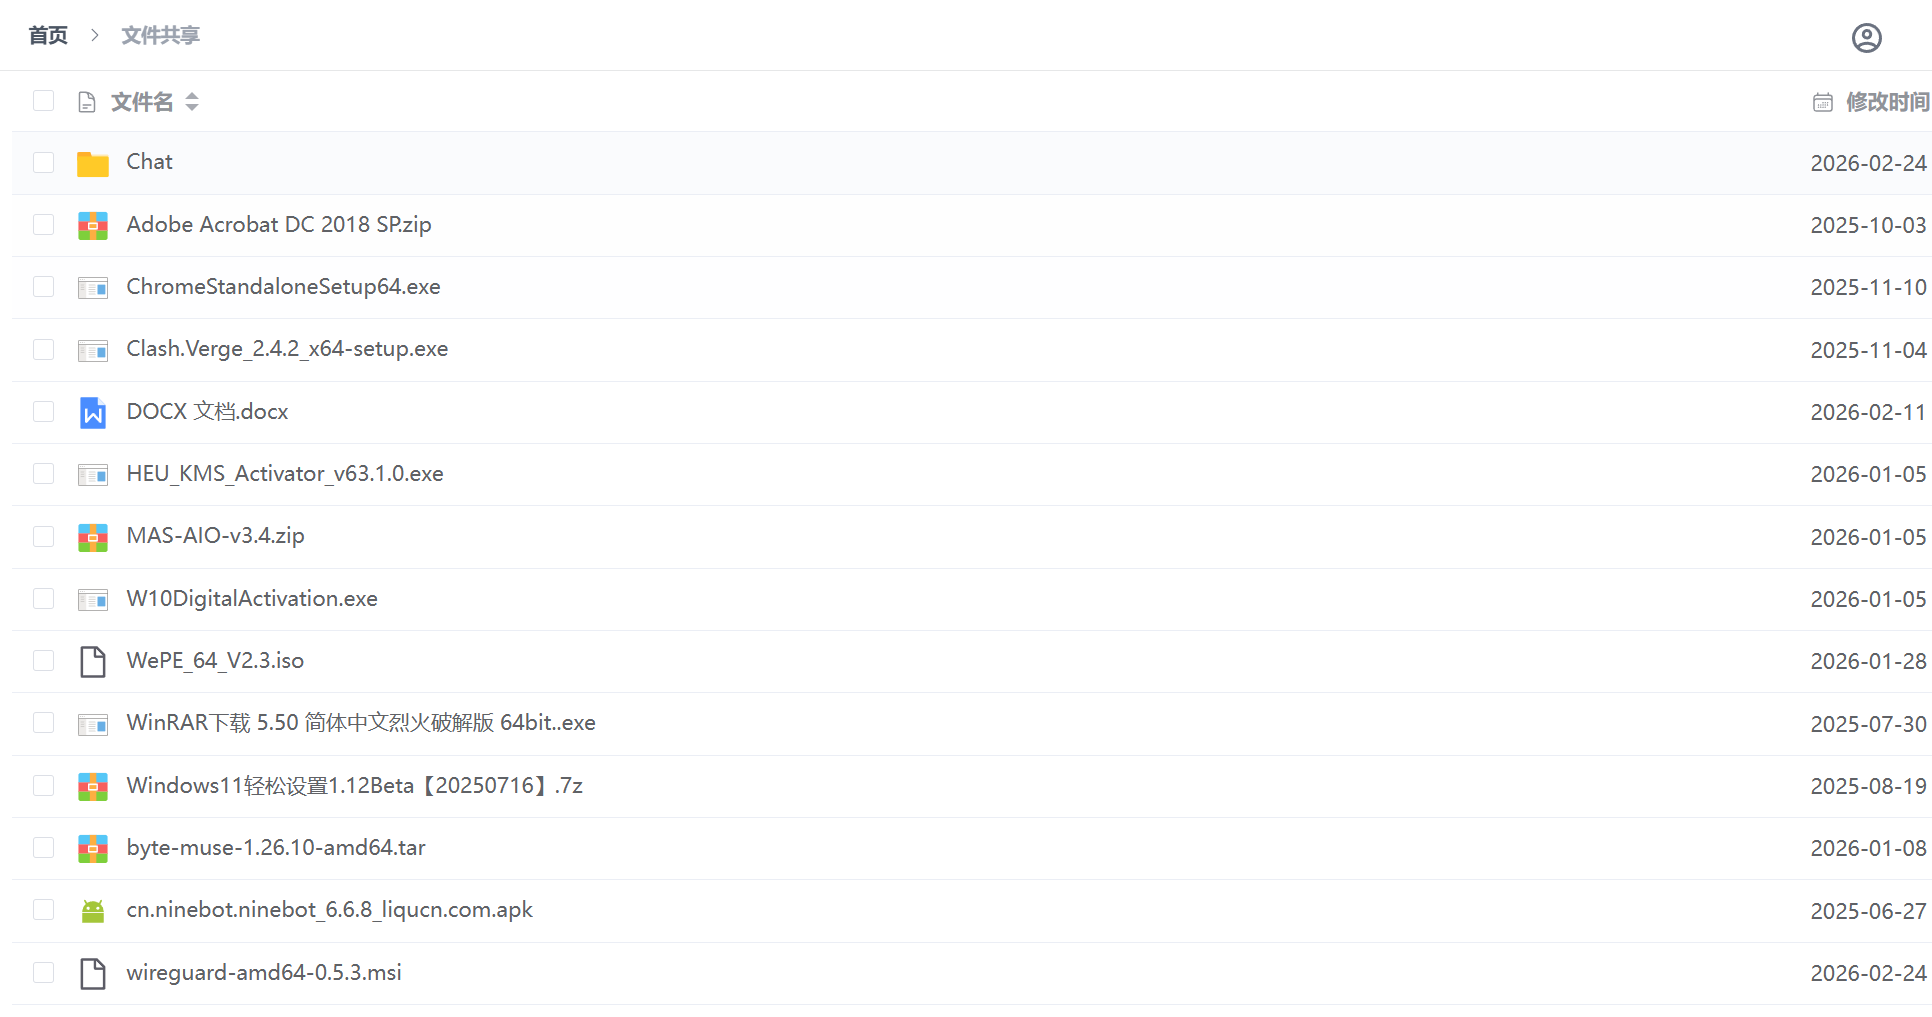Open the Clash.Verge_2.4.2_x64-setup.exe file link

(287, 349)
